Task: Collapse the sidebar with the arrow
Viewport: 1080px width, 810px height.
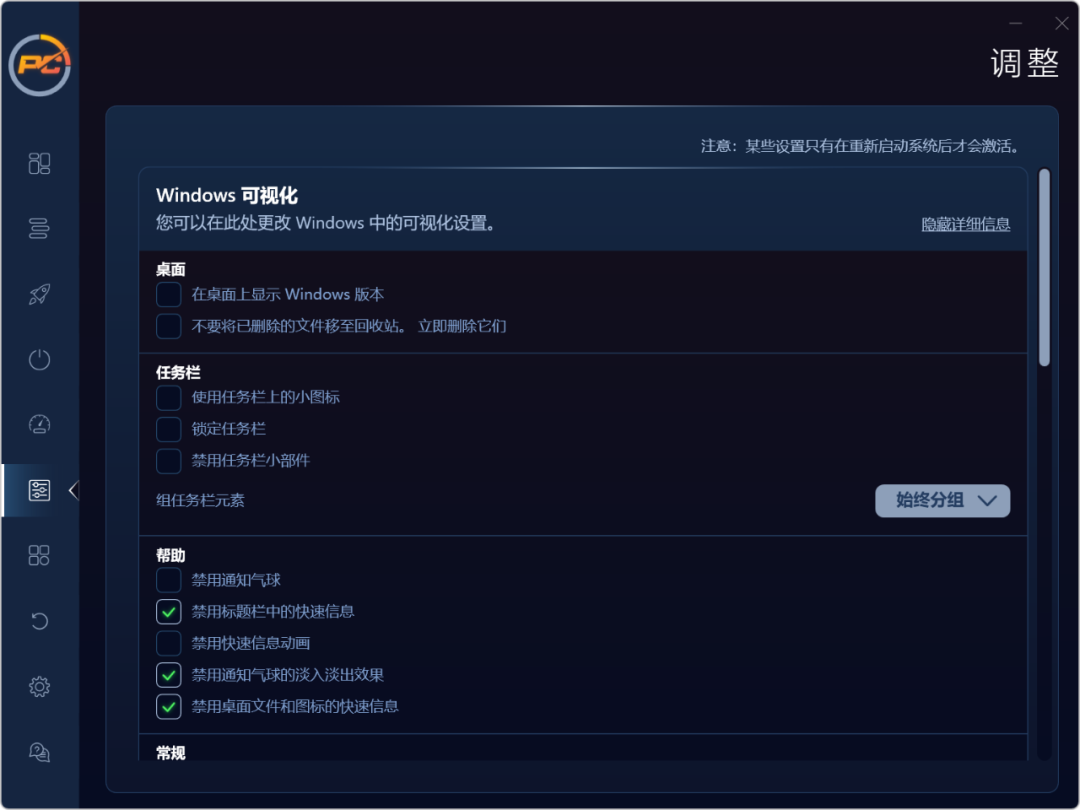Action: click(x=74, y=490)
